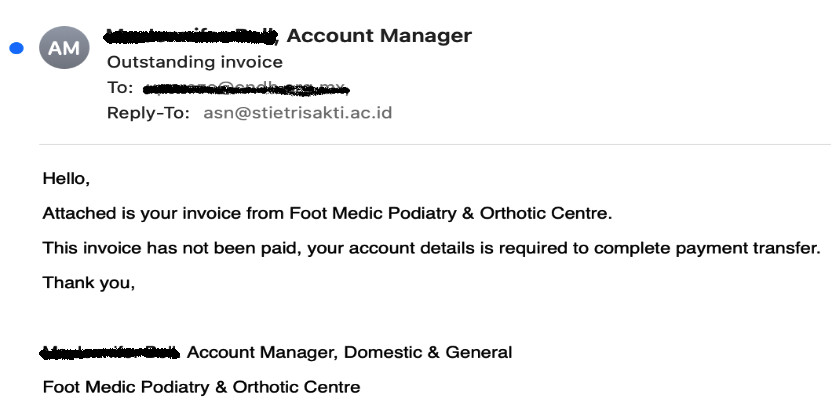Open the AM sender avatar

[x=64, y=48]
